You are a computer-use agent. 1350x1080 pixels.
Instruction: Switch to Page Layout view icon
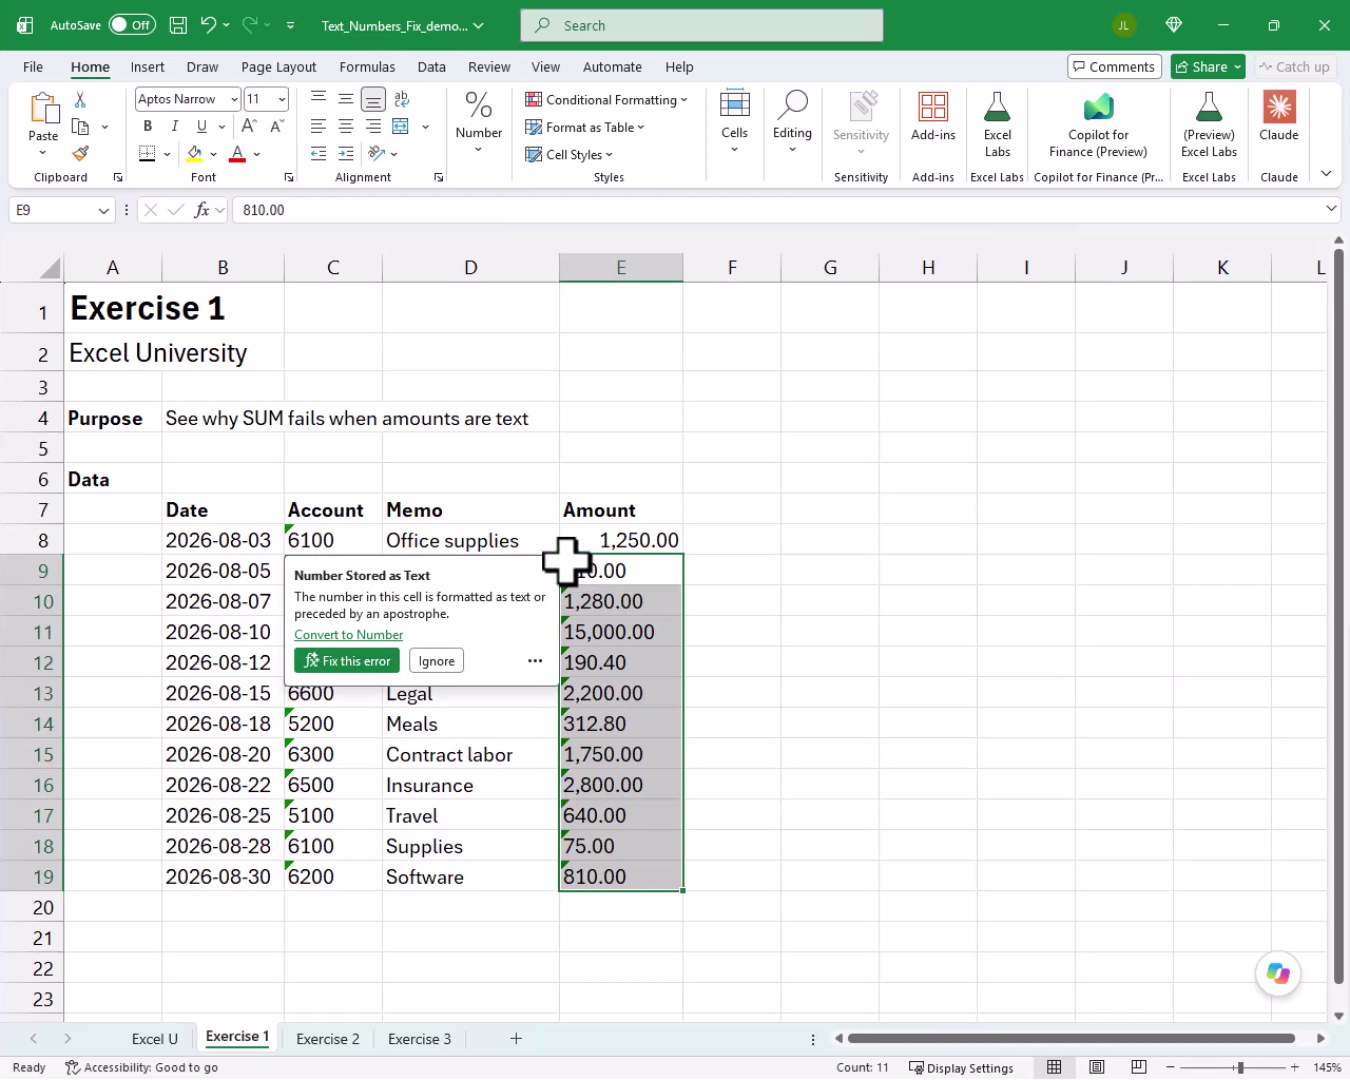pos(1097,1067)
